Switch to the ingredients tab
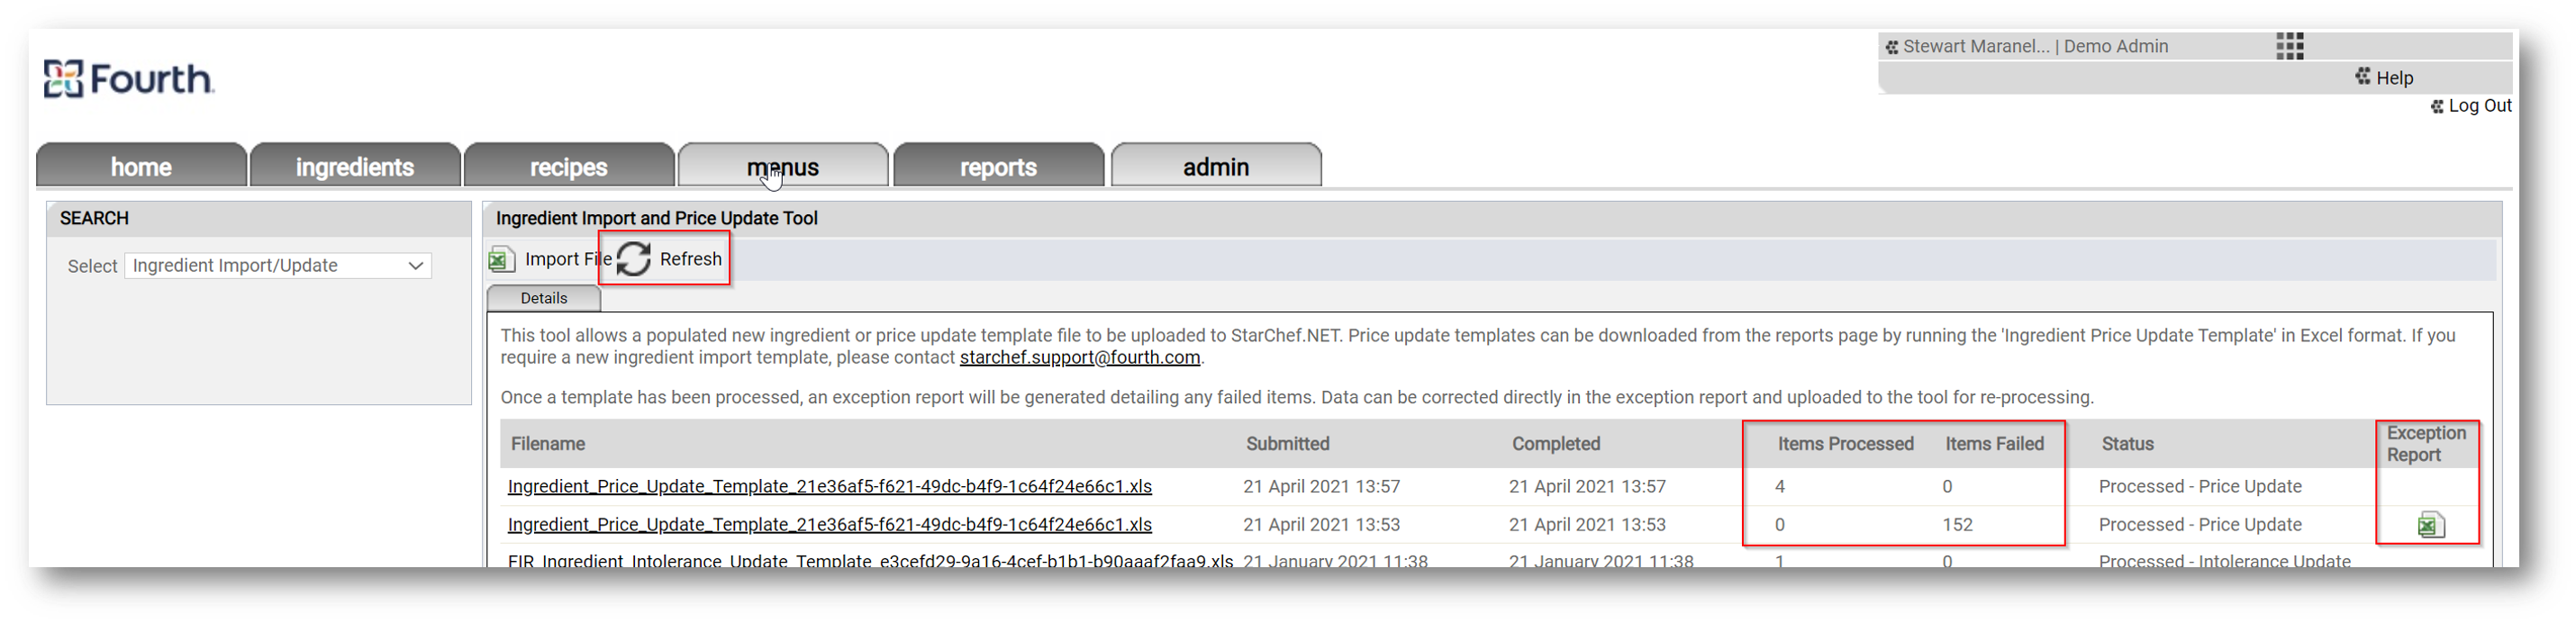The width and height of the screenshot is (2576, 623). 355,166
